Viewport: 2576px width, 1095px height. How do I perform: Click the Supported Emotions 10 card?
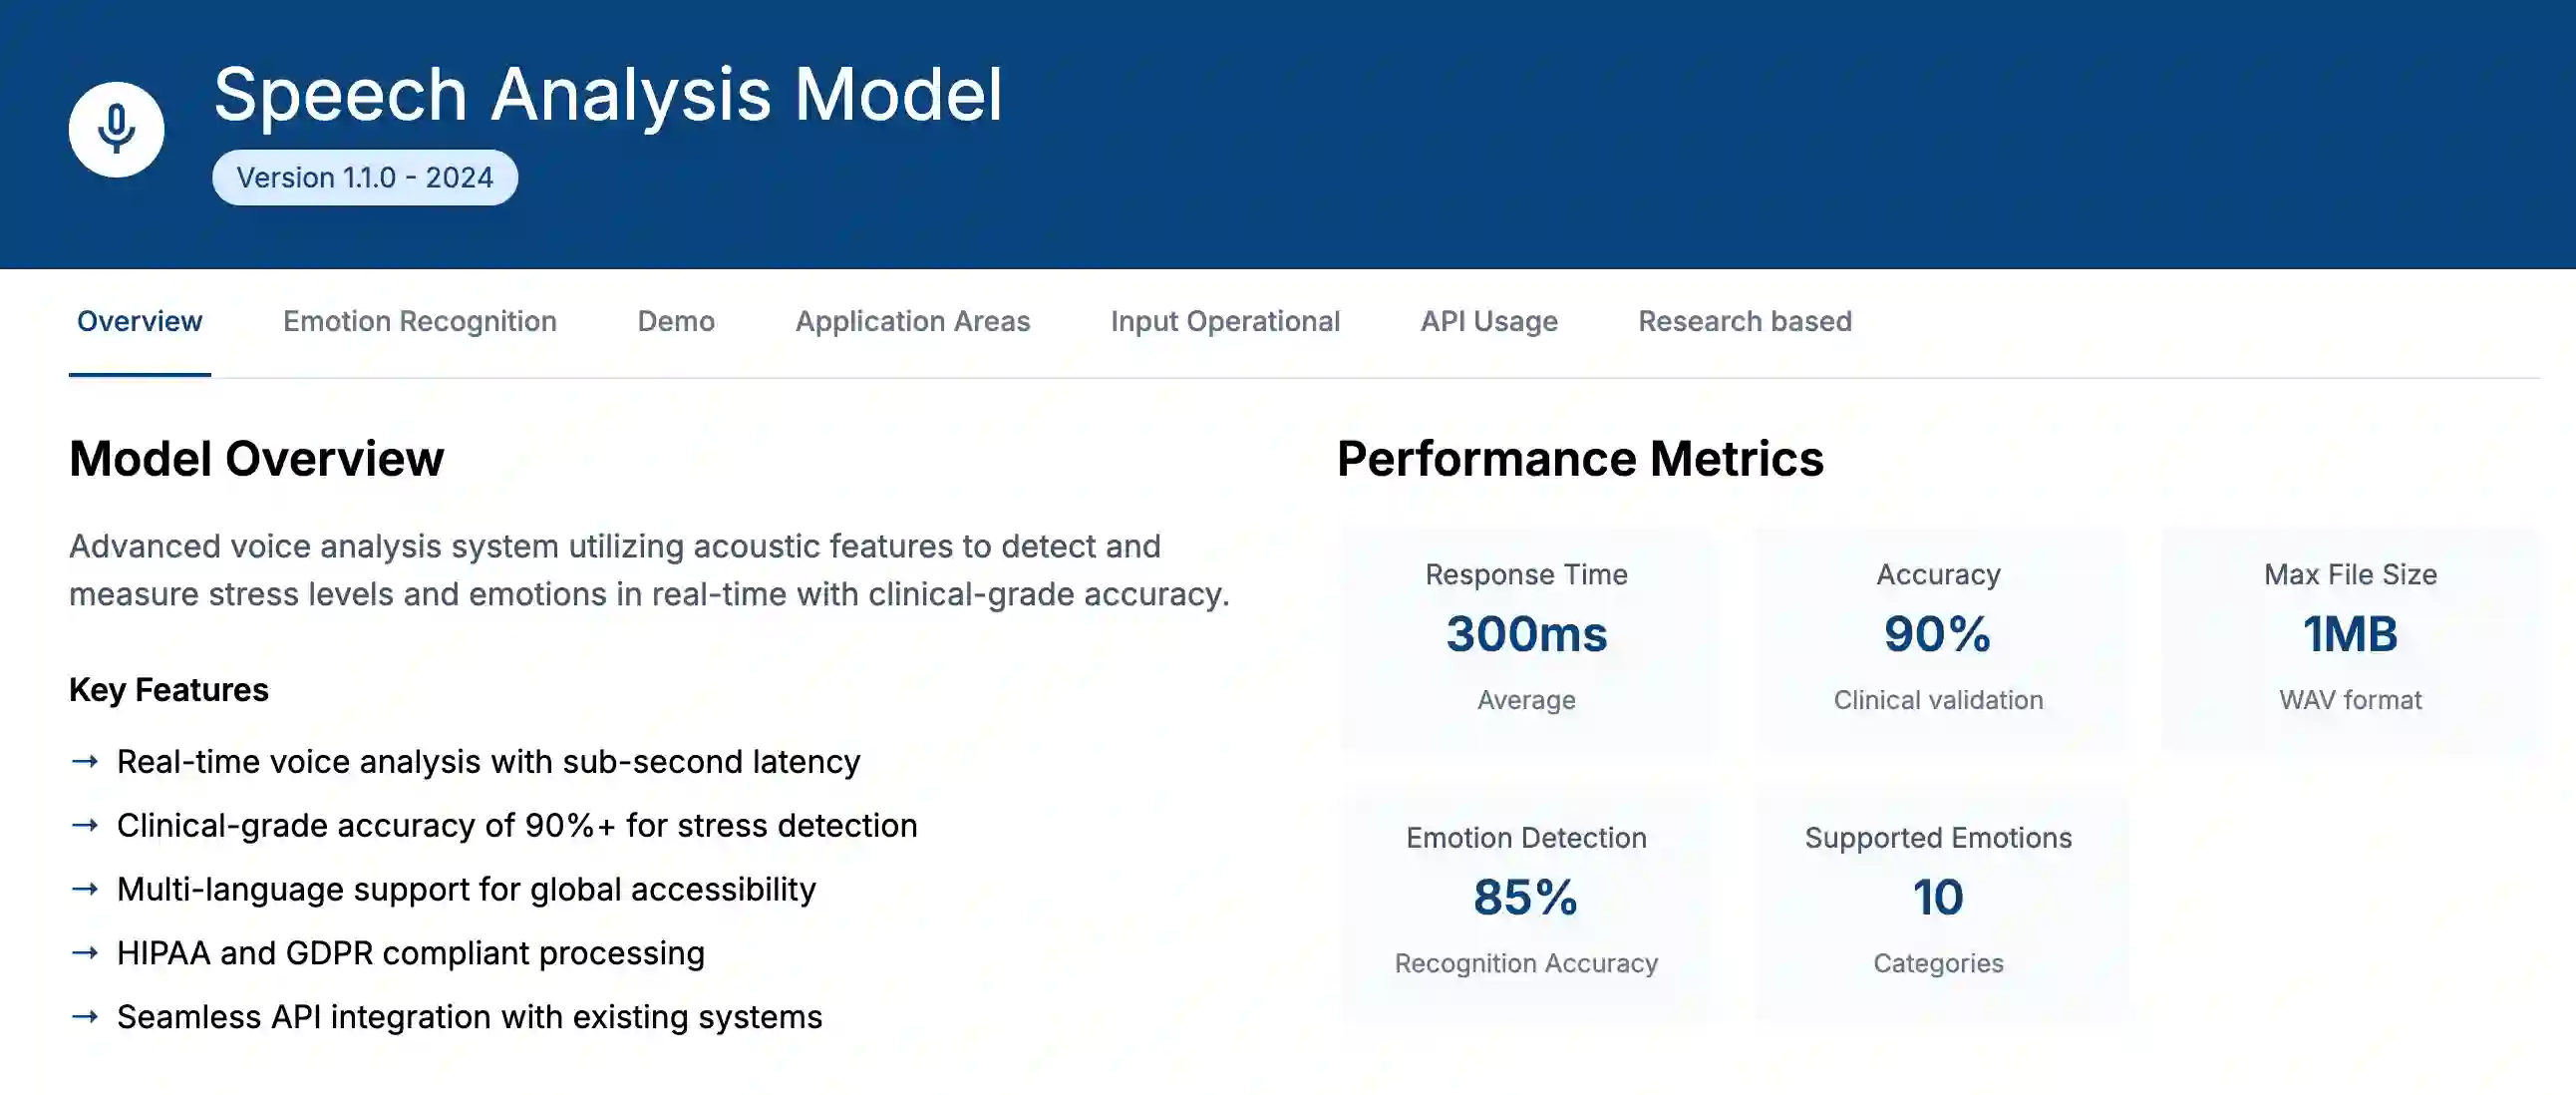(x=1938, y=900)
